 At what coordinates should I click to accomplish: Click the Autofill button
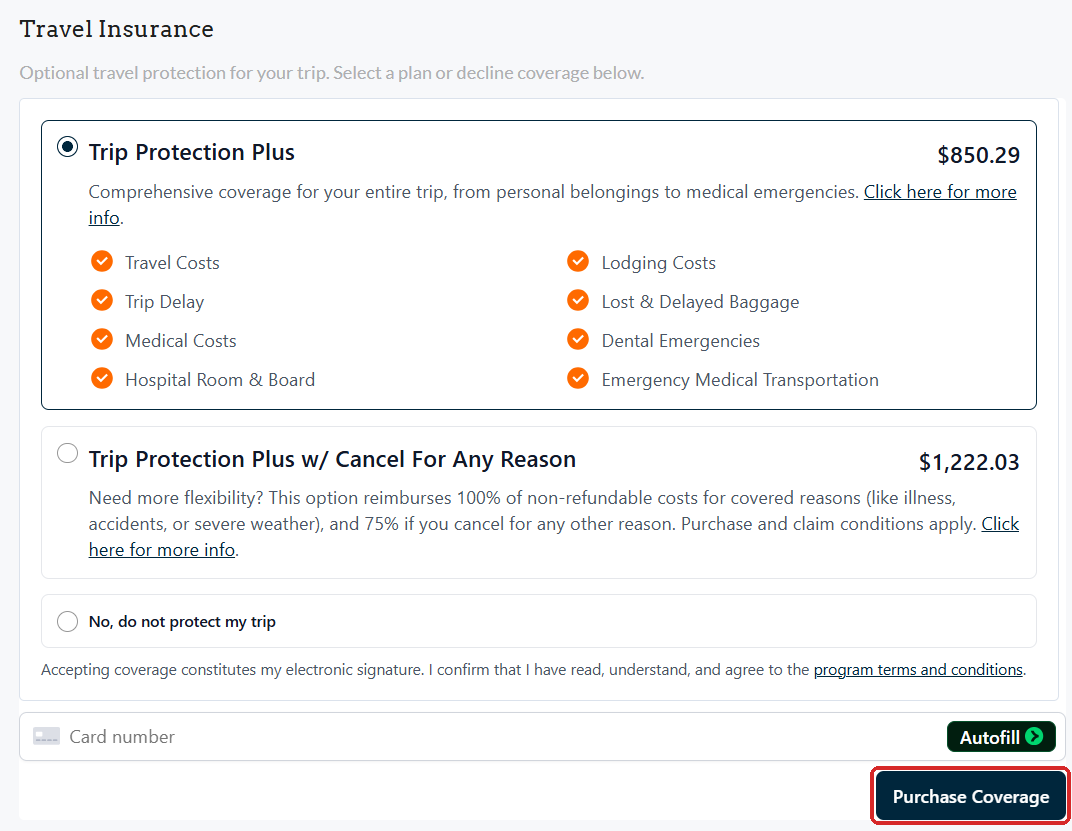pos(1001,737)
